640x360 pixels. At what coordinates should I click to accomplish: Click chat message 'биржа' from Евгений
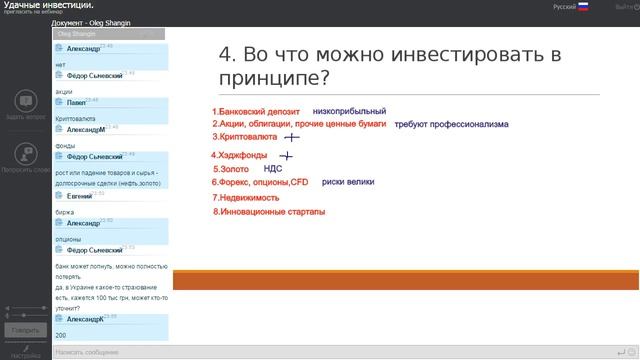(64, 212)
